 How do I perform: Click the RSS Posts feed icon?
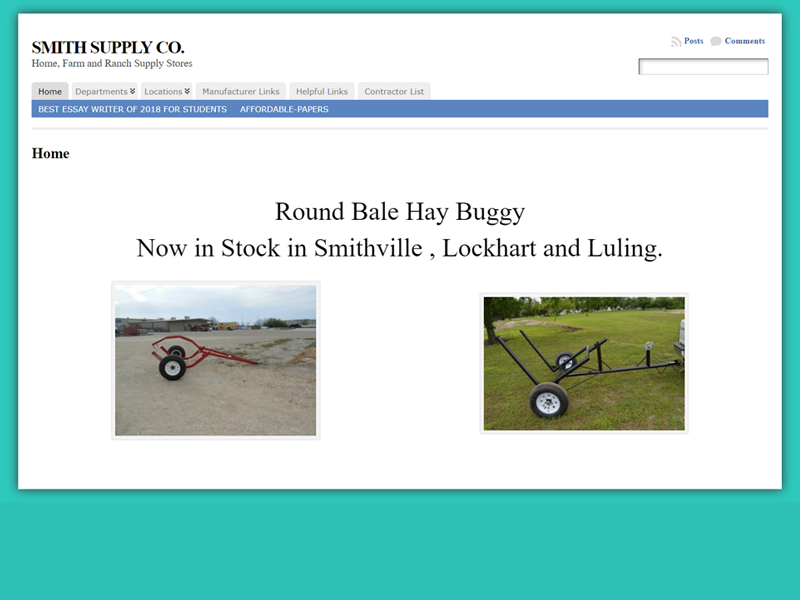tap(676, 42)
